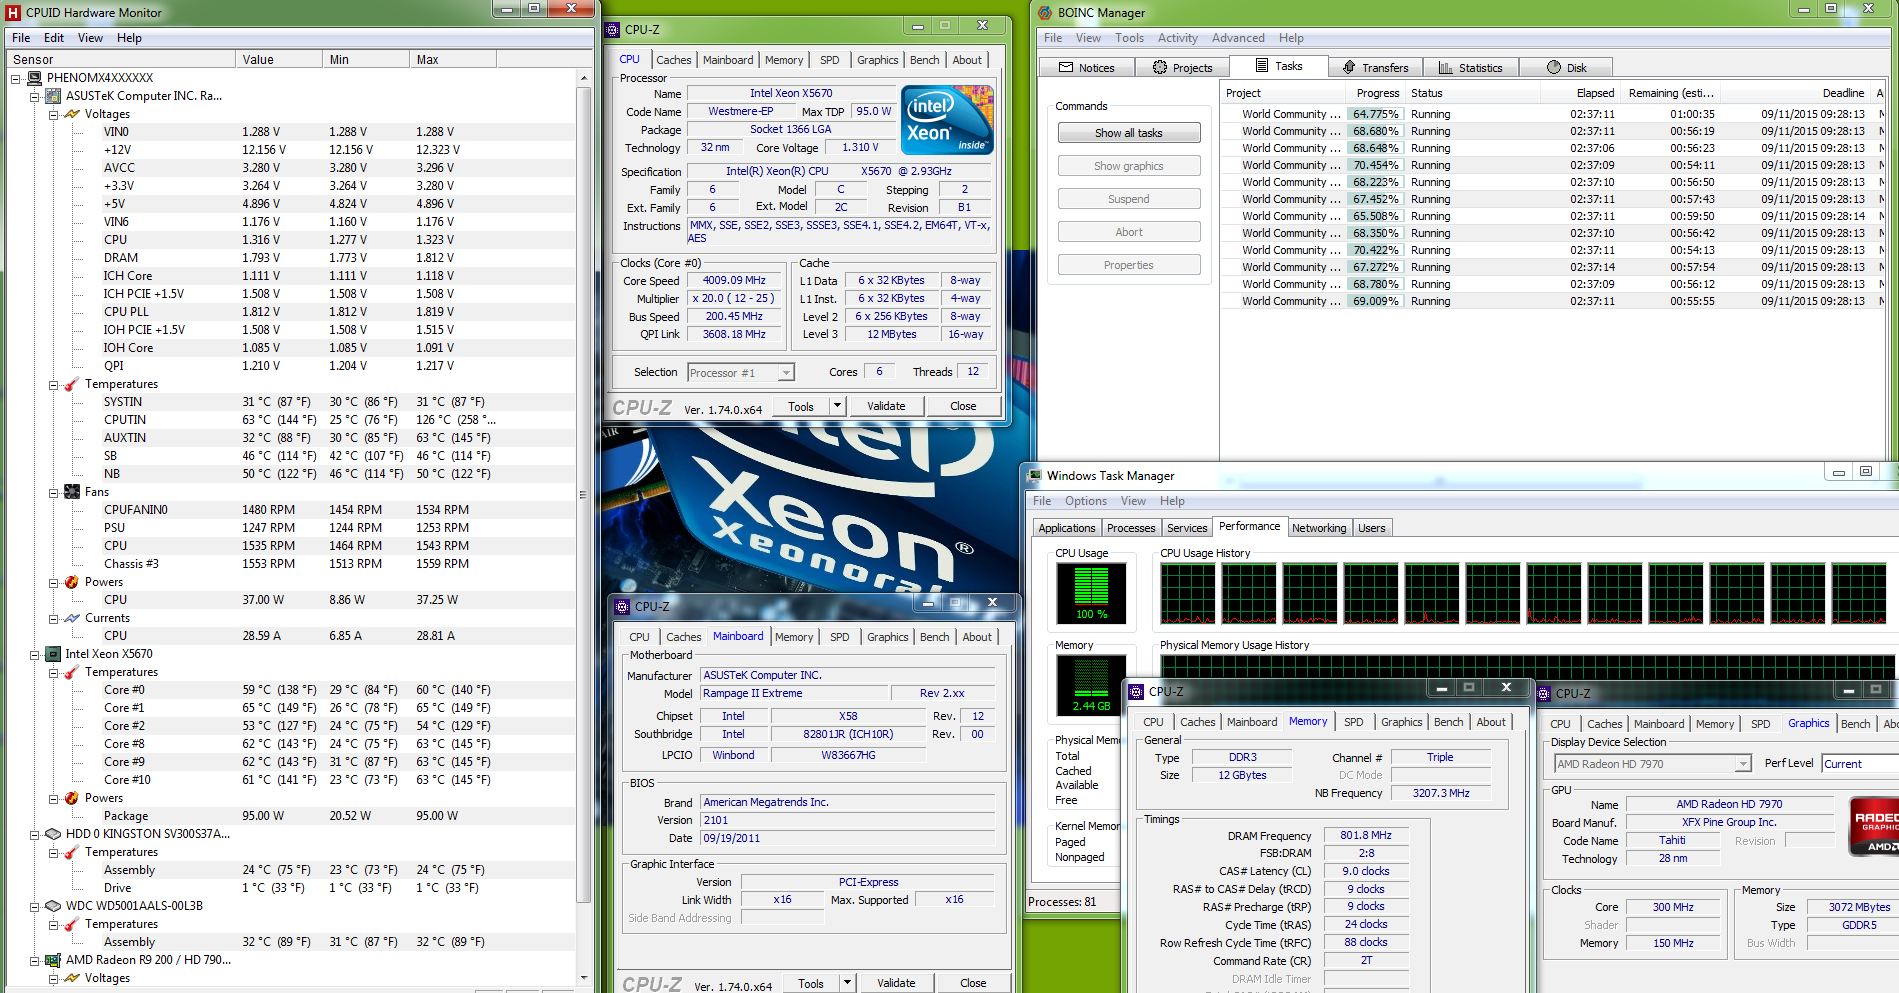Open the File menu in Hardware Monitor
The image size is (1899, 993).
(x=21, y=38)
